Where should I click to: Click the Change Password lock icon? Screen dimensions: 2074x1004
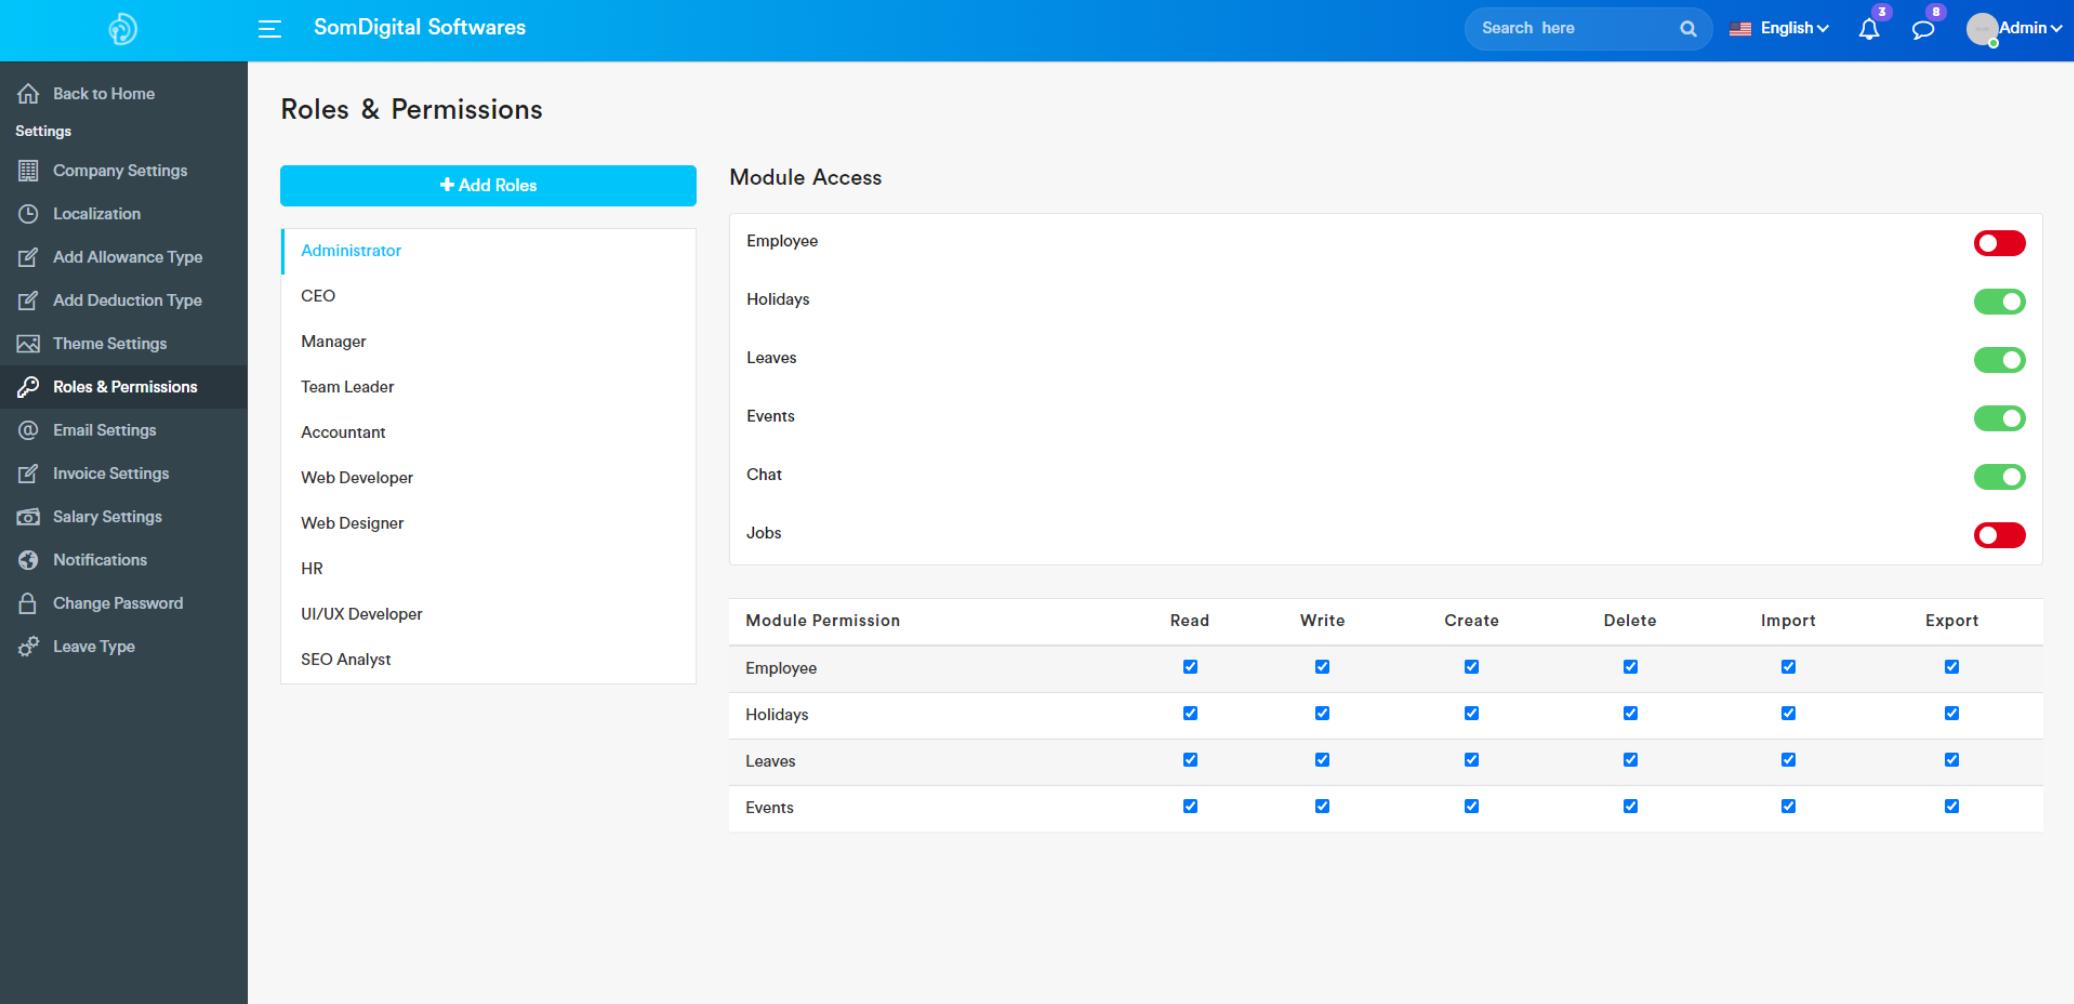(28, 604)
